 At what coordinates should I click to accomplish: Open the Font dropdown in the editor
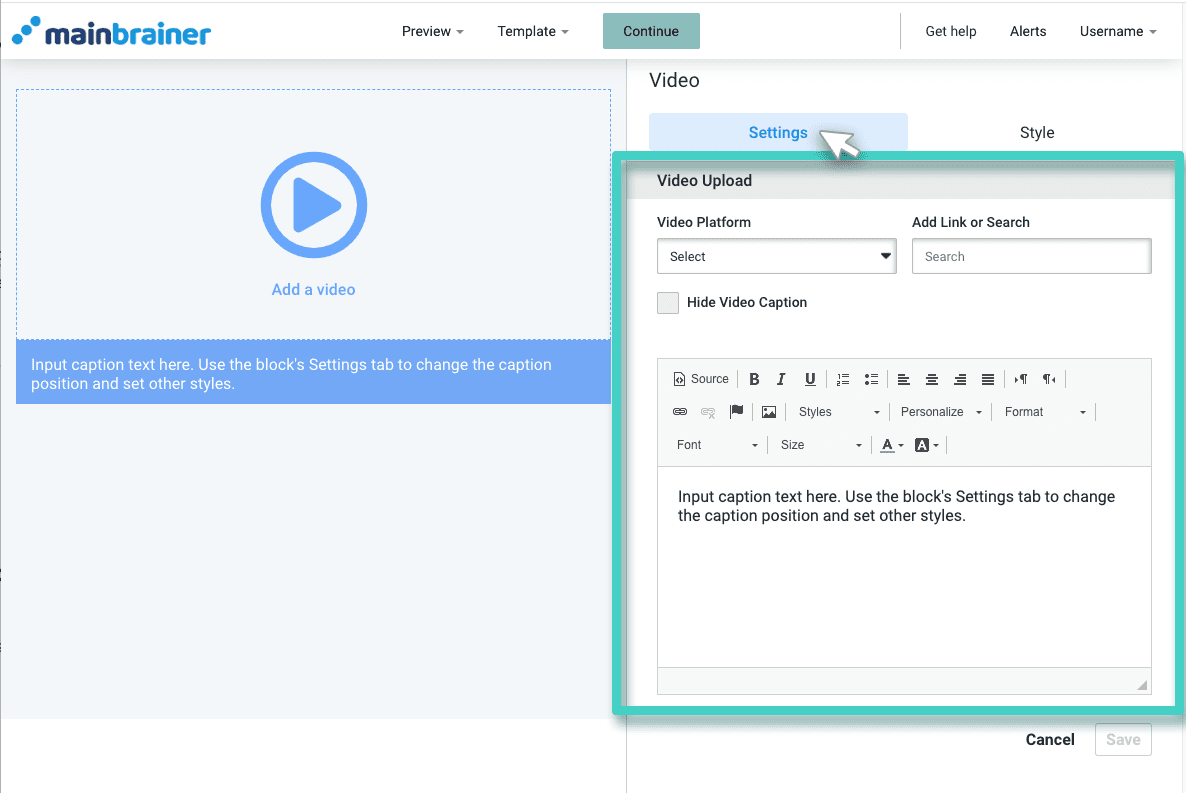click(714, 445)
